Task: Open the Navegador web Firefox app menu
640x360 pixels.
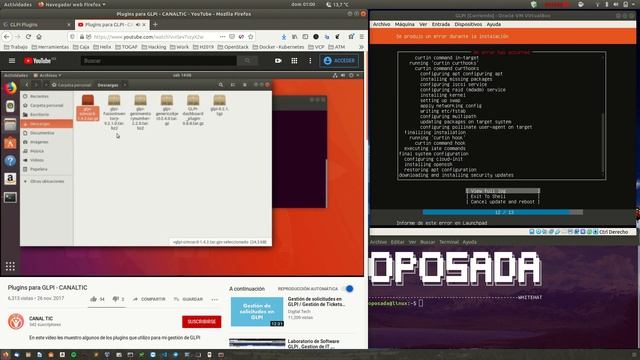Action: point(71,4)
